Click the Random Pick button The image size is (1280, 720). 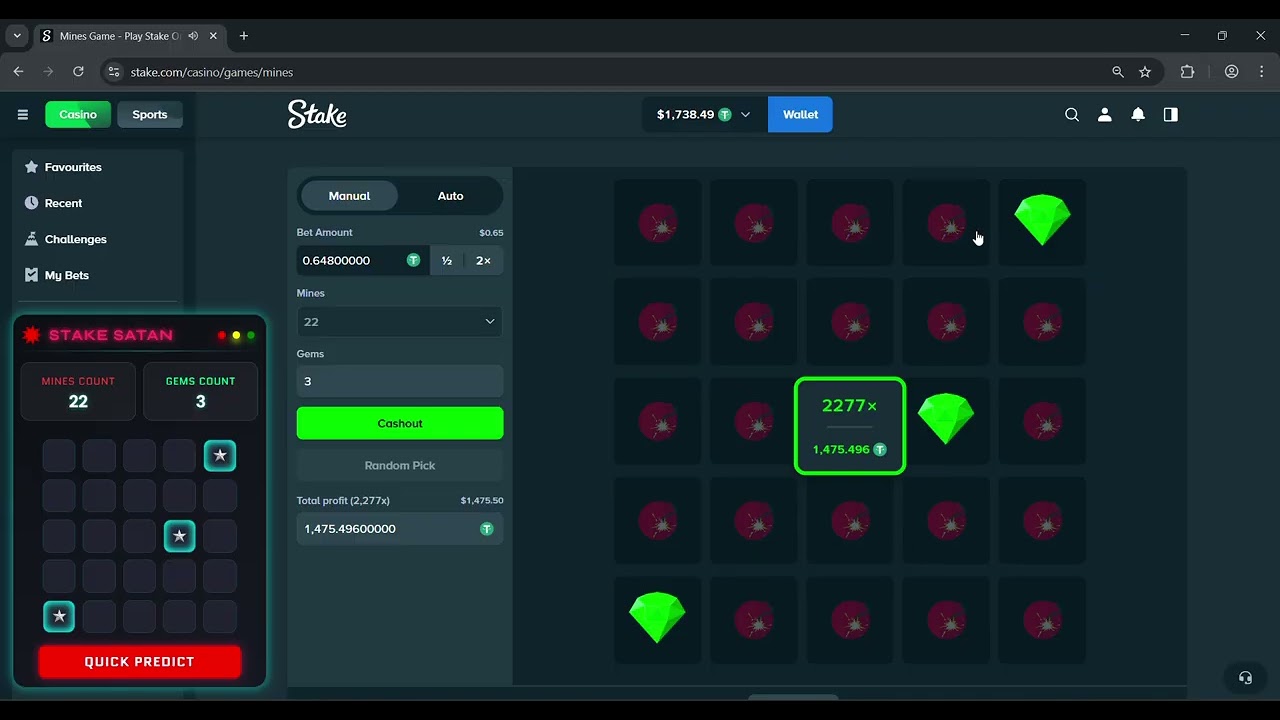tap(400, 465)
